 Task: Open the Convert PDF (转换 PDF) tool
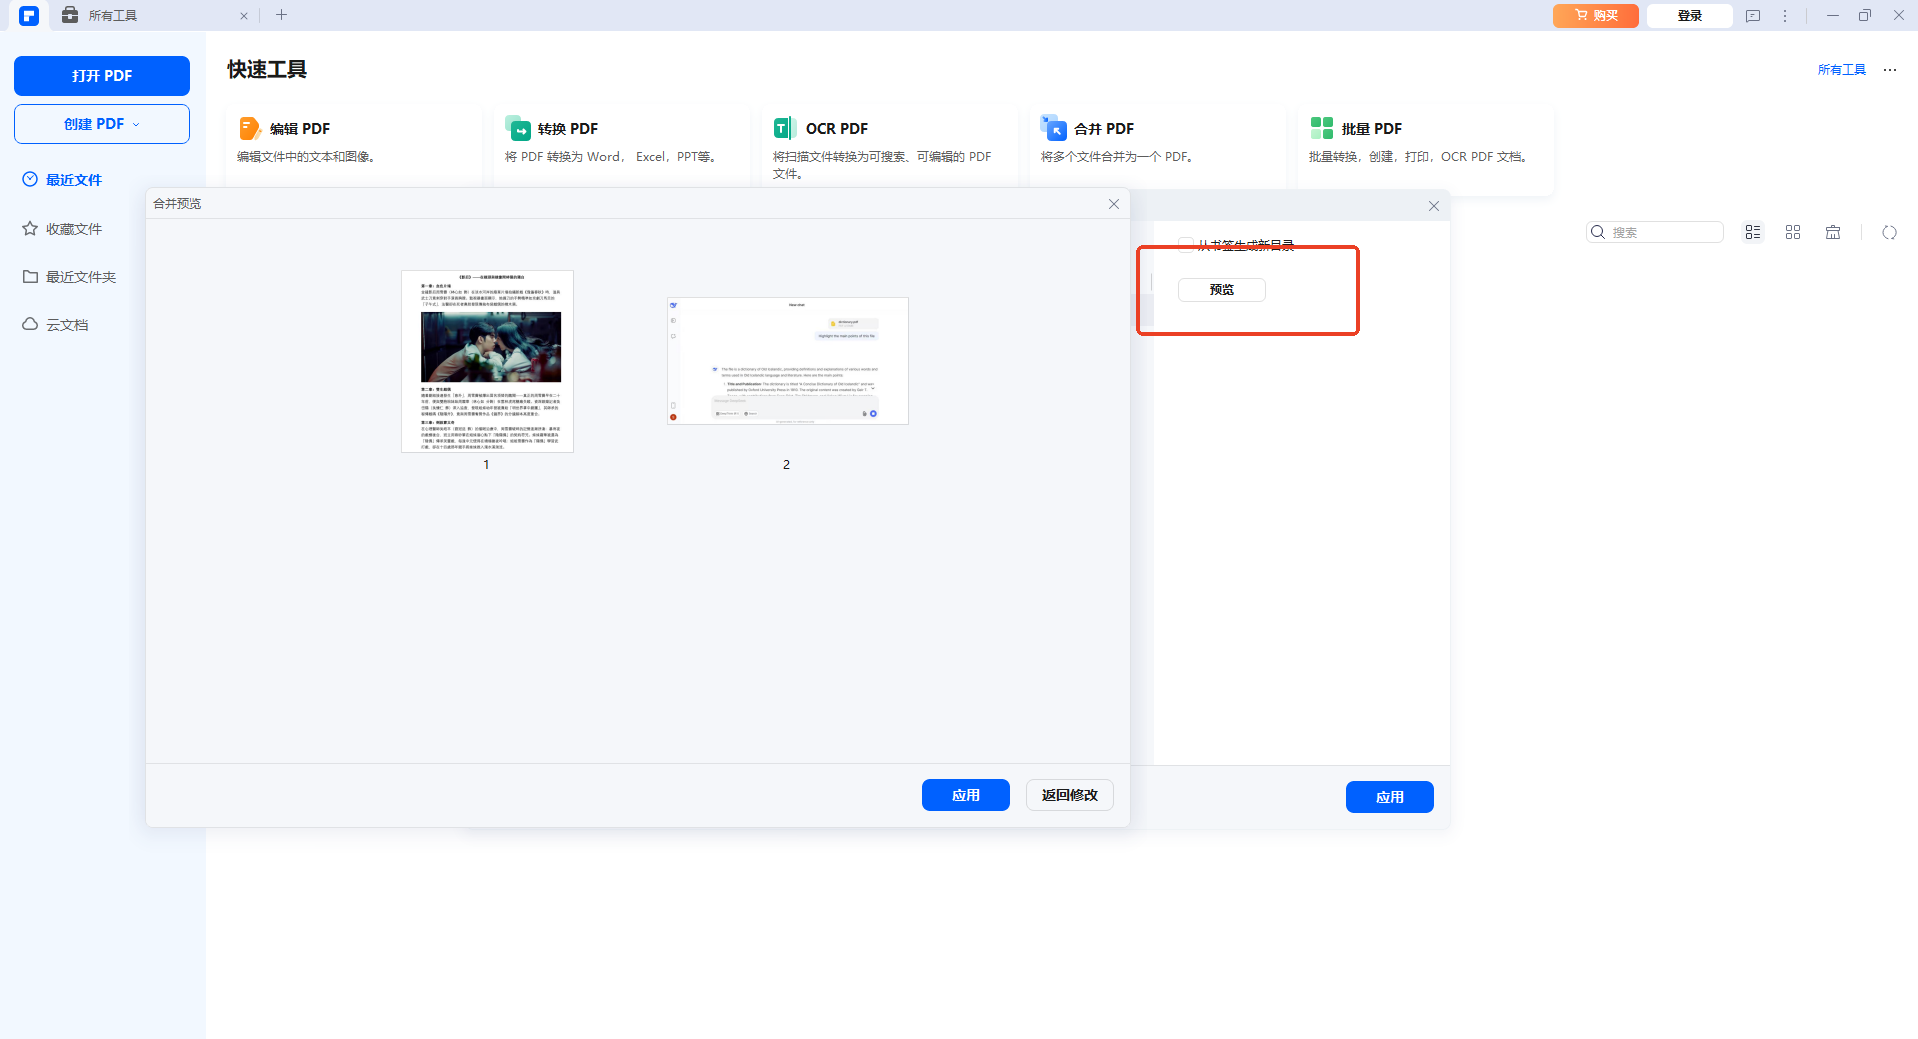click(518, 129)
